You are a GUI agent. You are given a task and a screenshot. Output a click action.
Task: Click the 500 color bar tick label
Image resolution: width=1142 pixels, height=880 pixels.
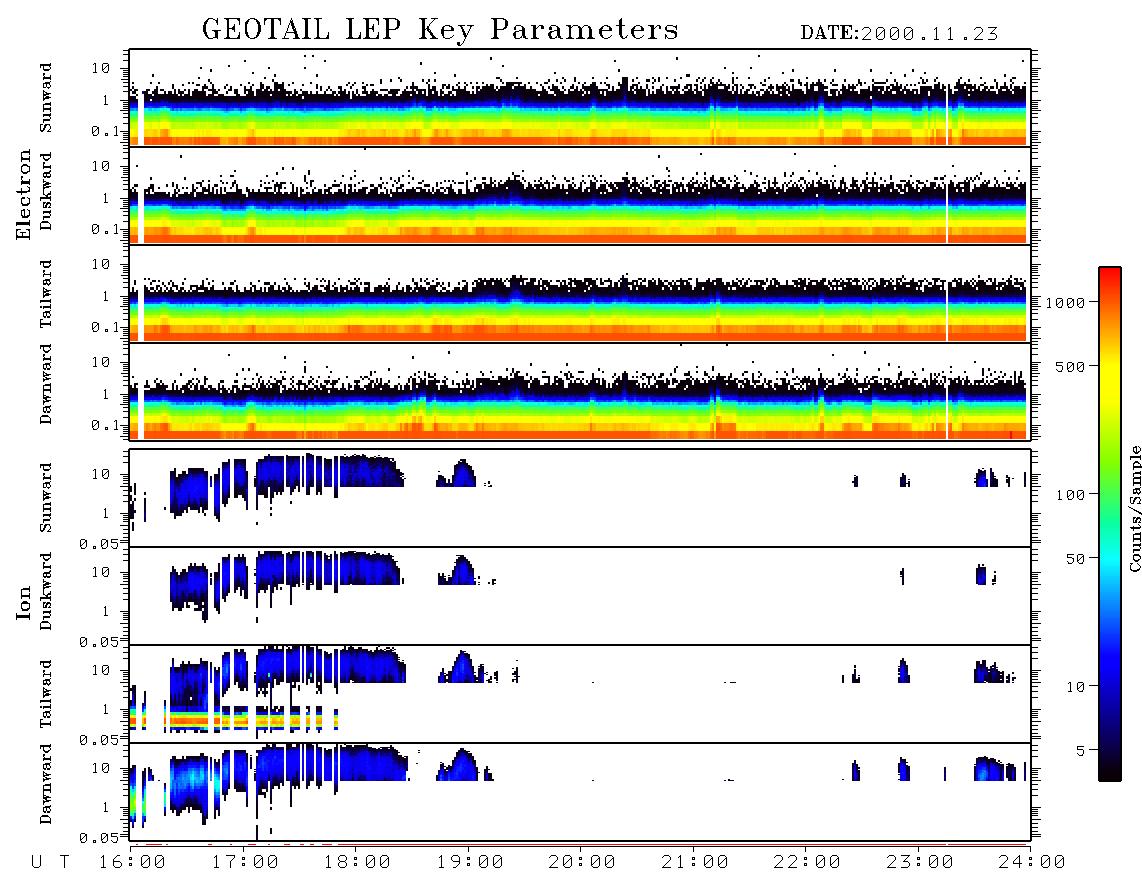coord(1070,366)
